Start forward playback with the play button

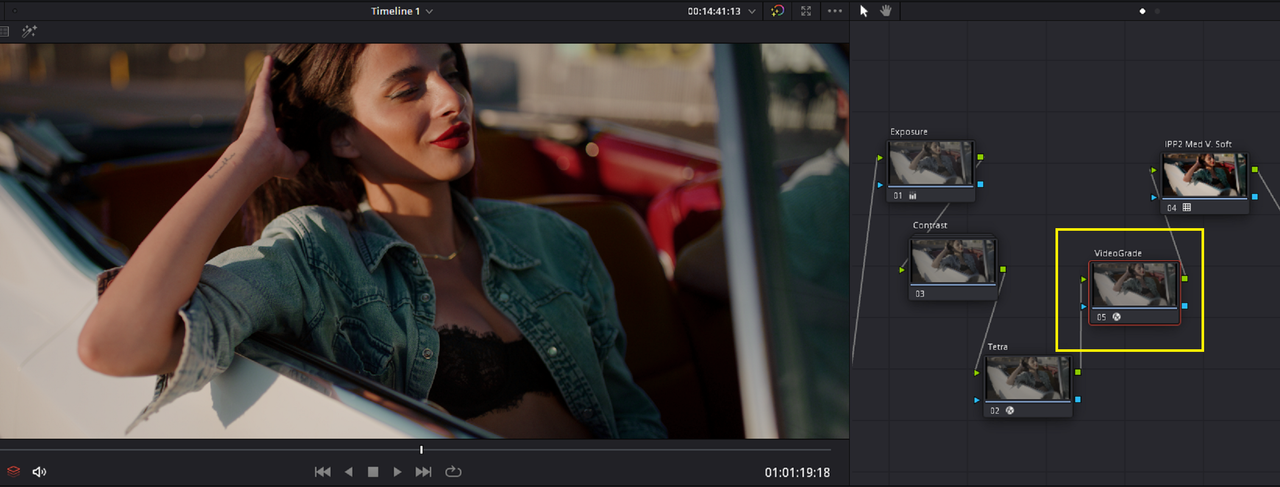click(398, 471)
